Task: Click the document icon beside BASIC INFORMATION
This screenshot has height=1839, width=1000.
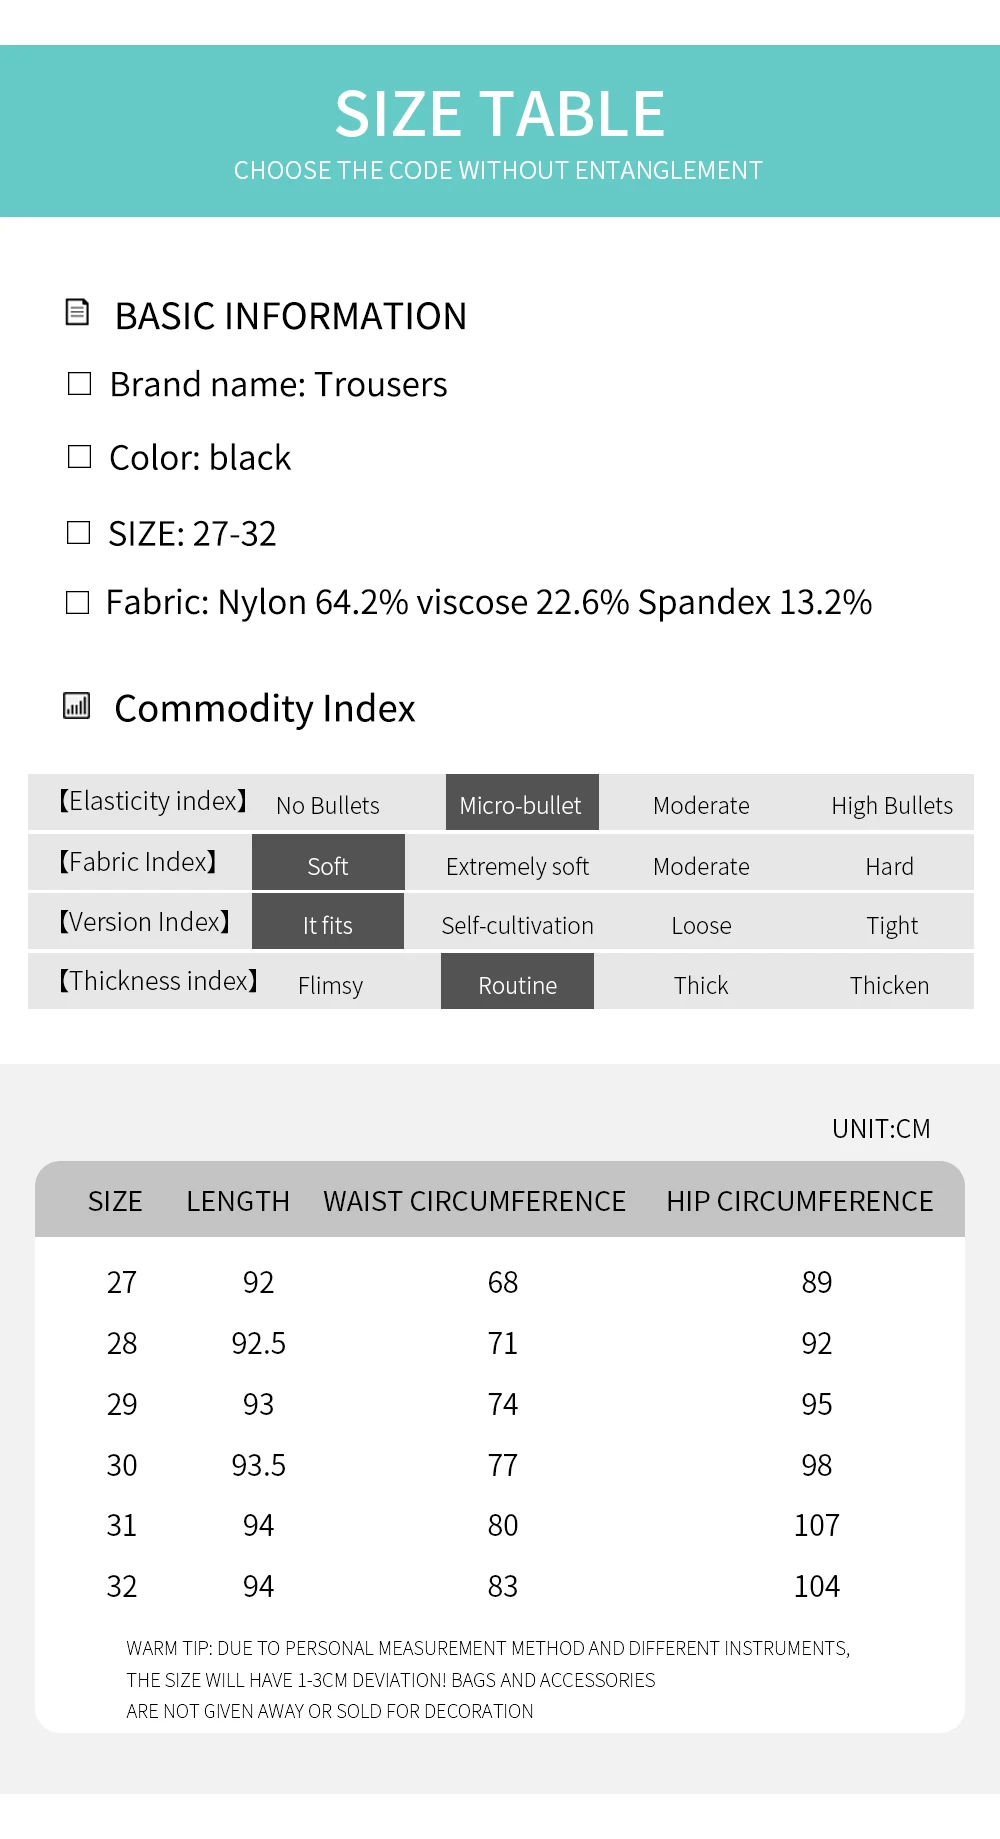Action: 77,313
